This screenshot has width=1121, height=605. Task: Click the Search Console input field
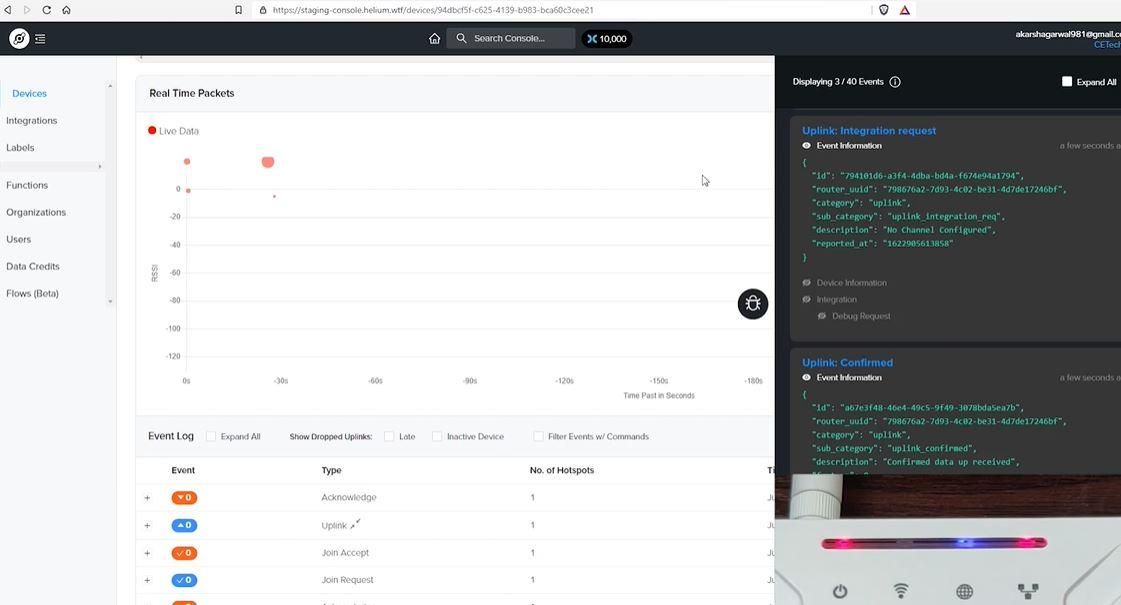[x=511, y=39]
